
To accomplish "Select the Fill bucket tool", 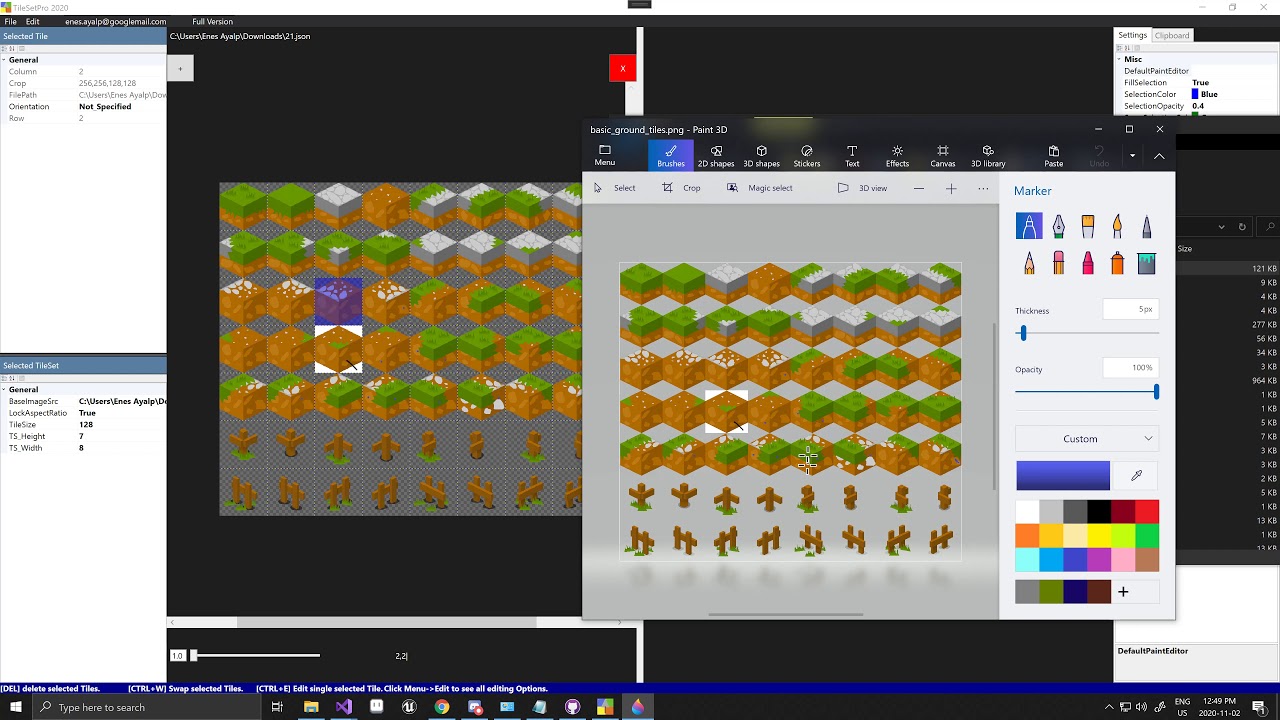I will tap(1147, 262).
